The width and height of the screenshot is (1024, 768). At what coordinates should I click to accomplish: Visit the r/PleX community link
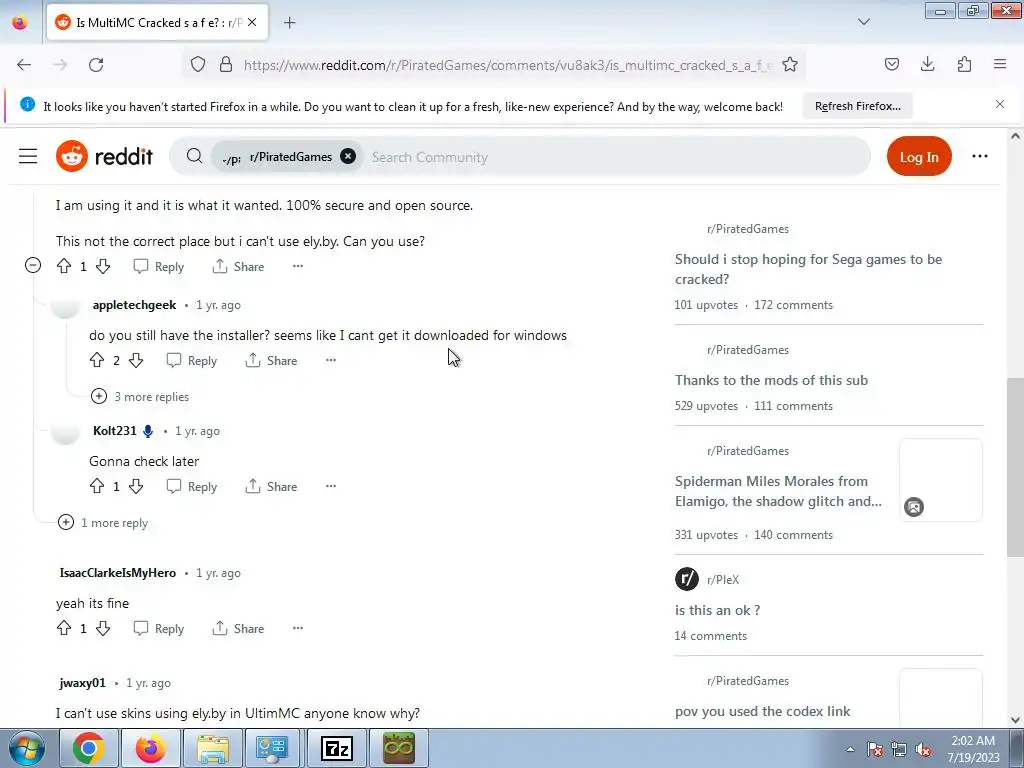[x=723, y=580]
